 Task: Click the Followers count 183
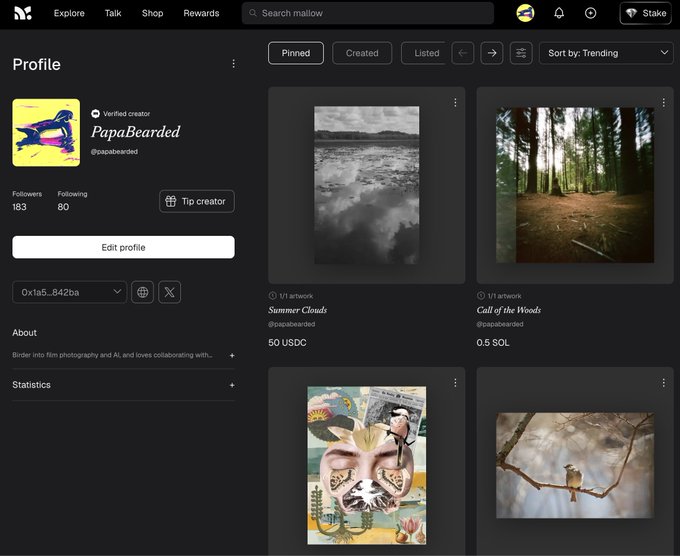pyautogui.click(x=19, y=207)
